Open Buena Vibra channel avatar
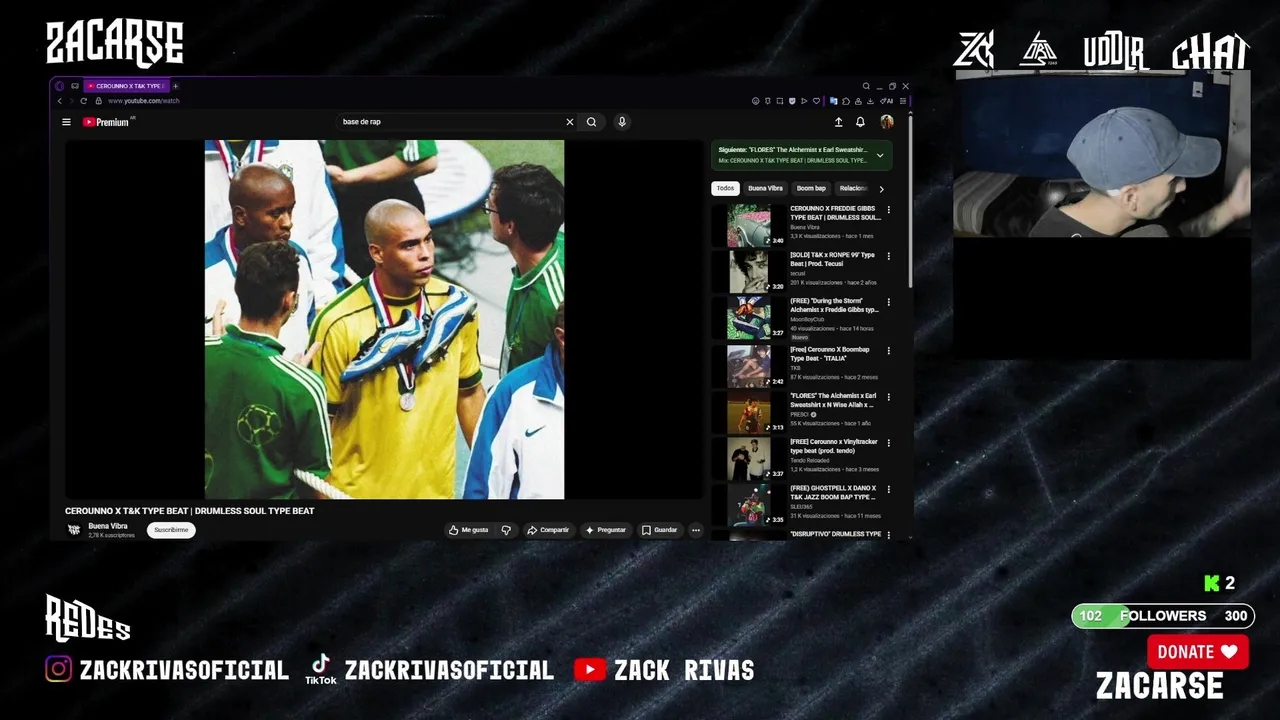The height and width of the screenshot is (720, 1280). 74,530
